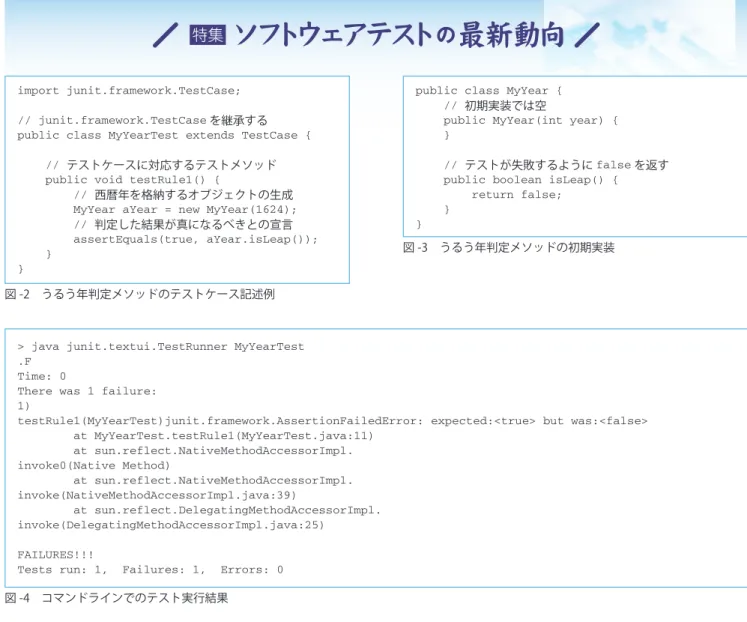Click line 'public void testRule1() {'
Viewport: 747px width, 622px height.
pyautogui.click(x=133, y=180)
